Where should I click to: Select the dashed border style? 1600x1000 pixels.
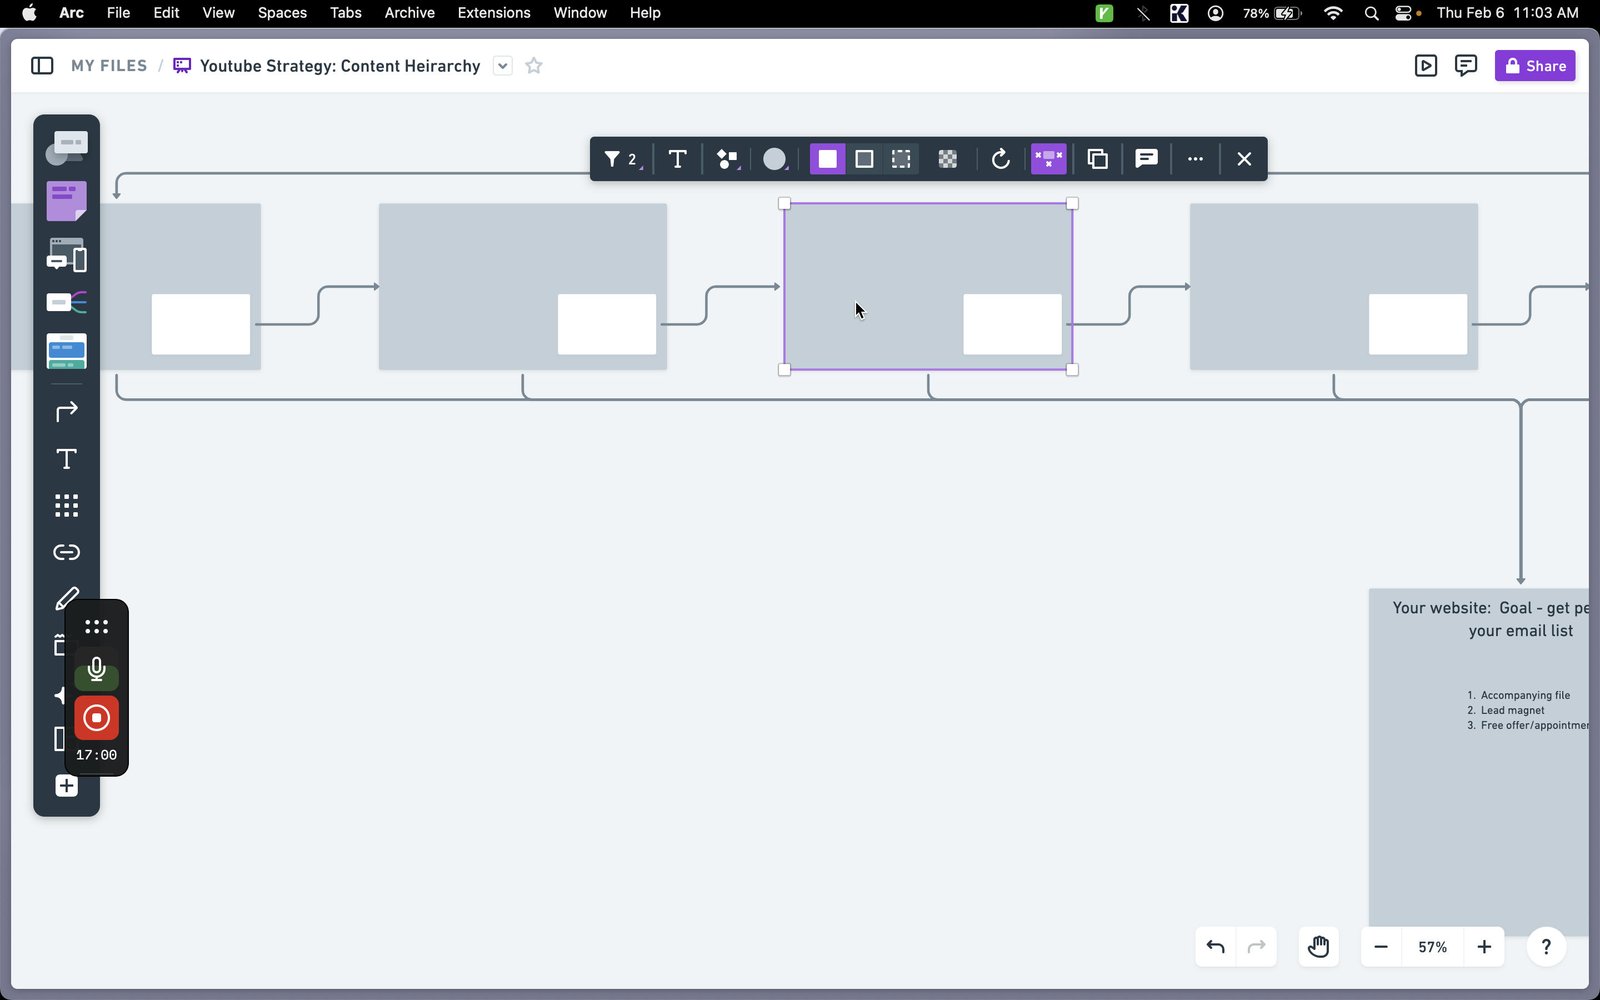click(x=901, y=159)
